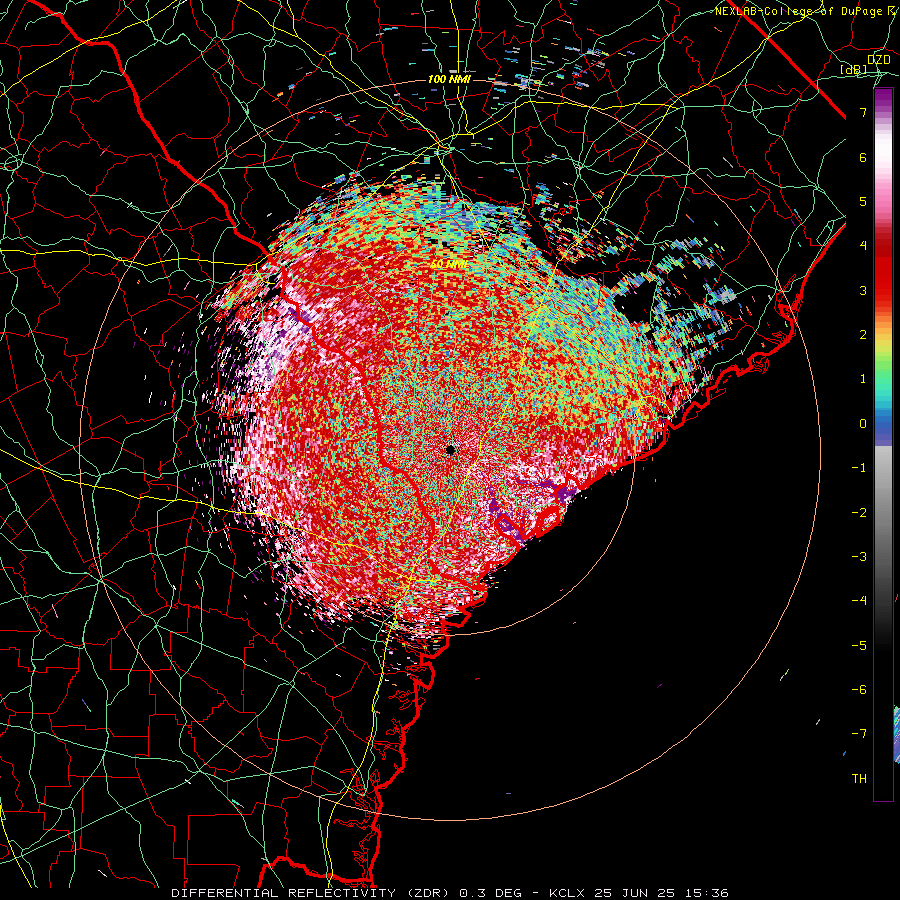This screenshot has height=900, width=900.
Task: Click the 1 value on the color scale
Action: point(863,379)
